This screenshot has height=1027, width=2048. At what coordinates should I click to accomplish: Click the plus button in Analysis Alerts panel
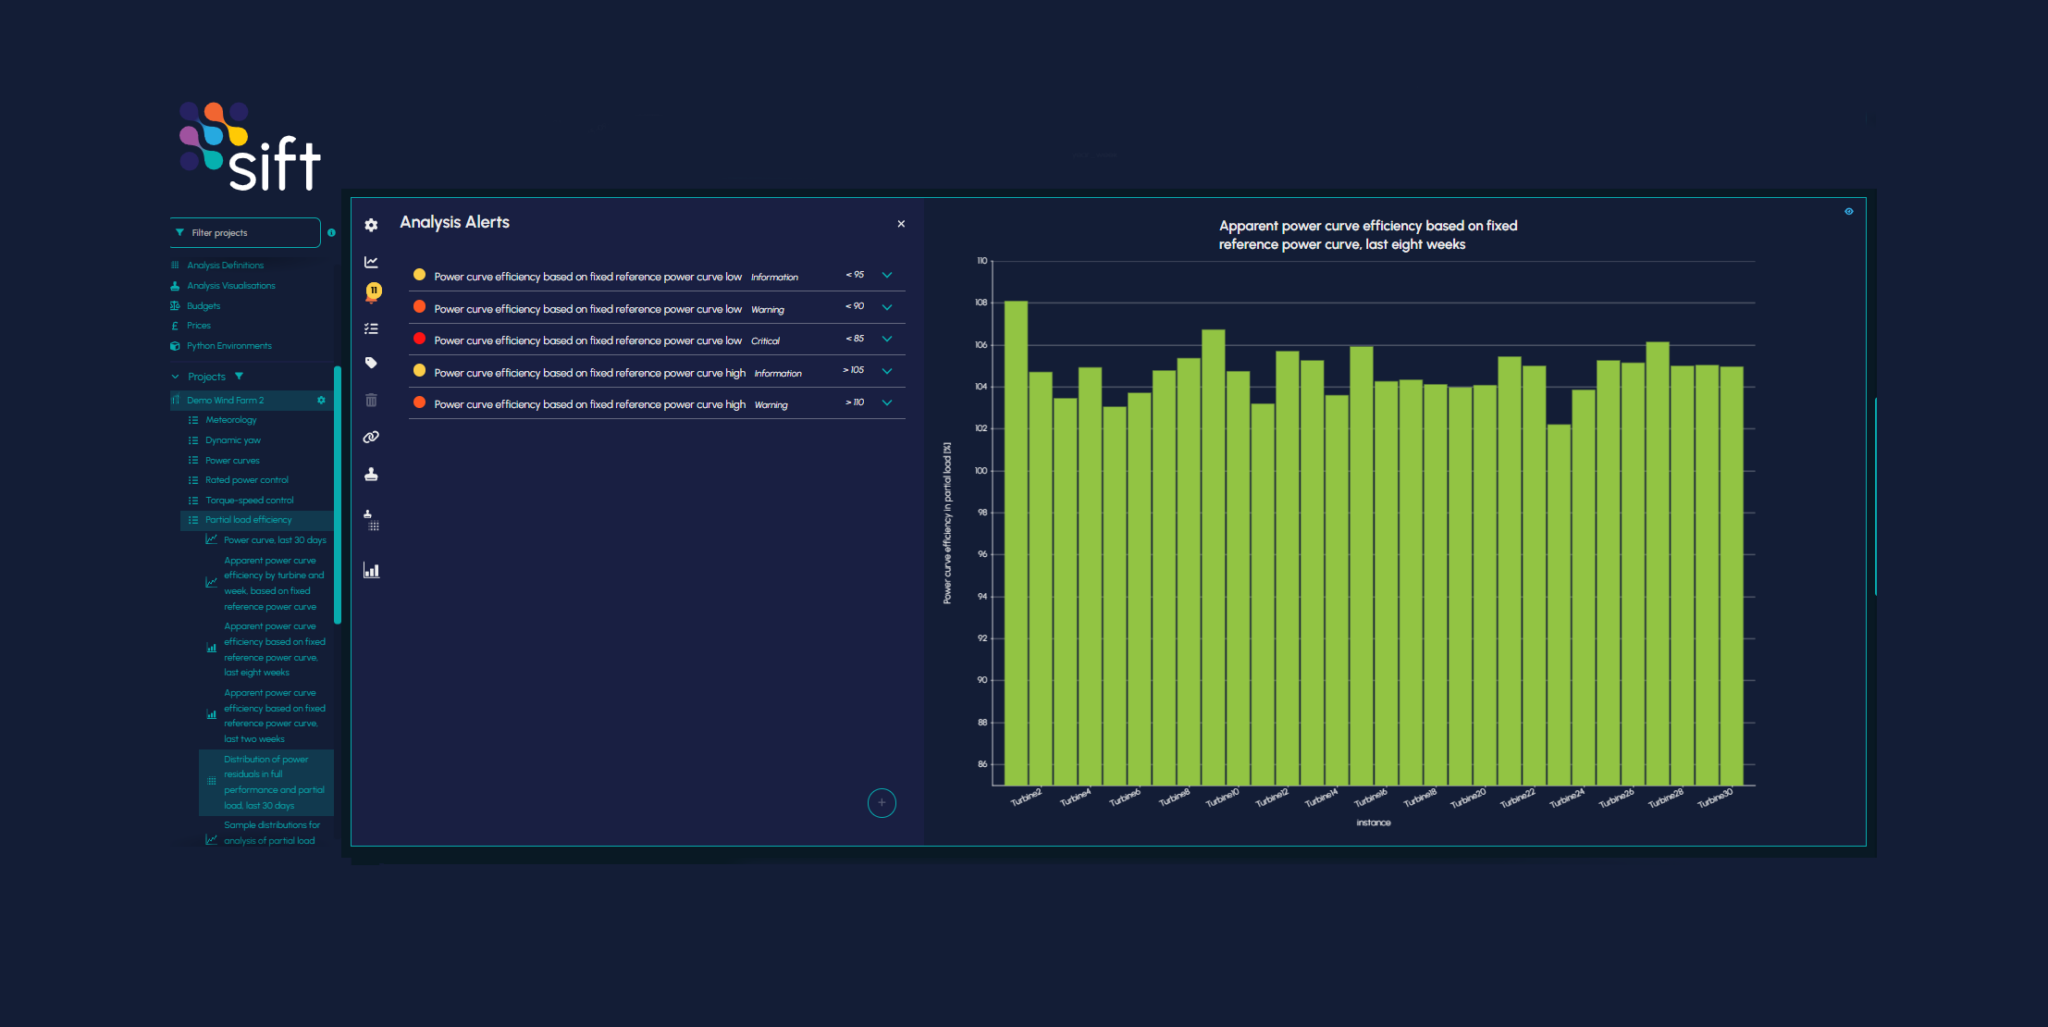(881, 803)
